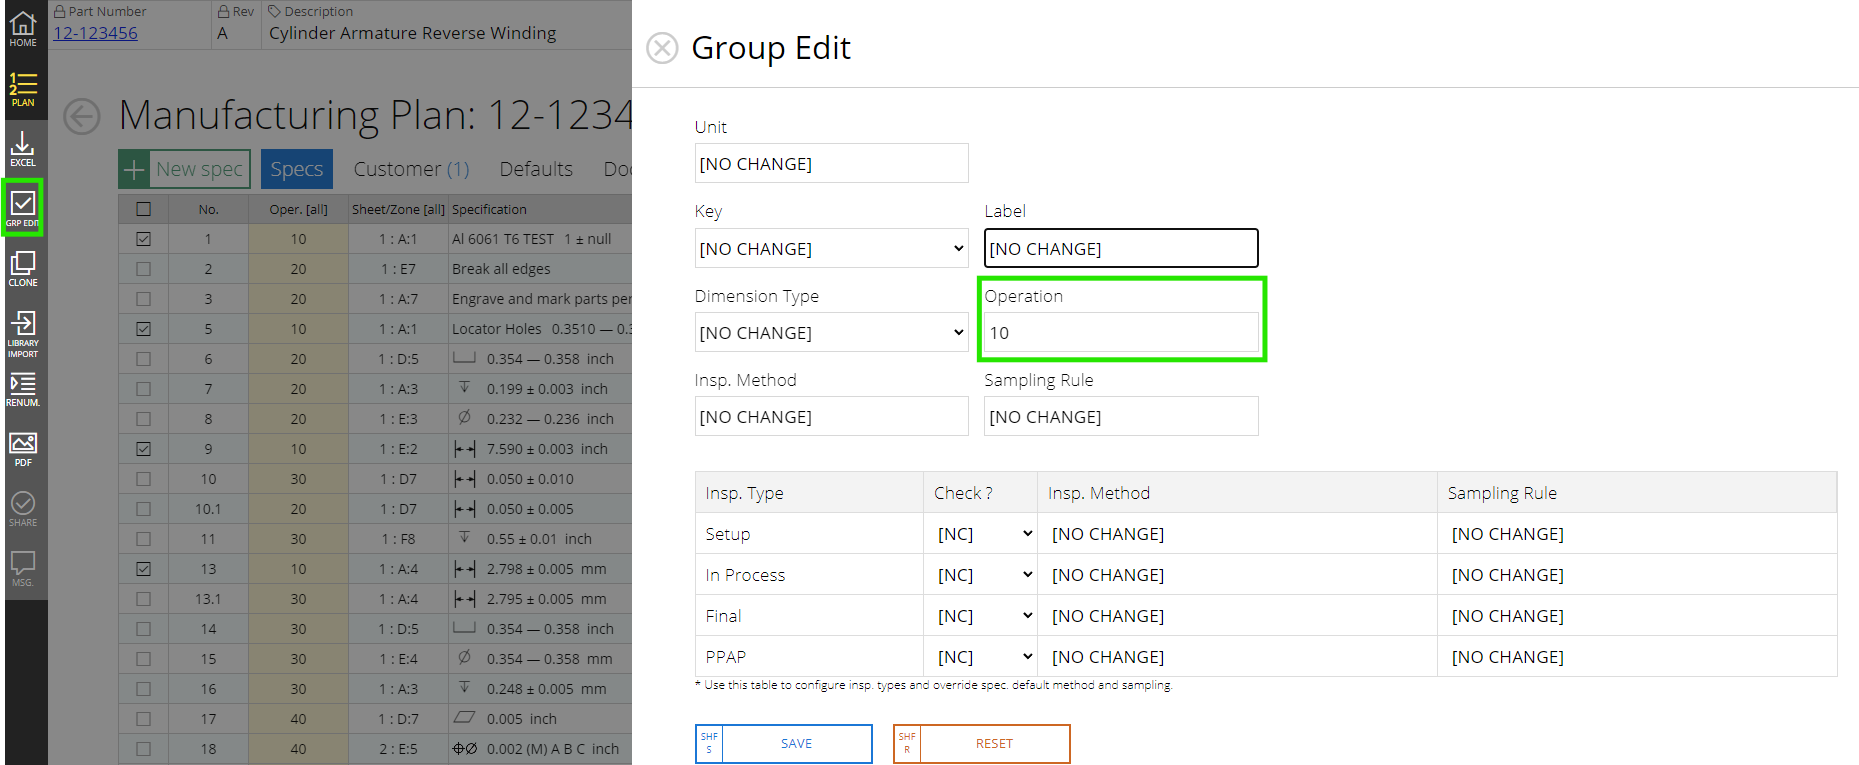Generate PDF from sidebar icon
This screenshot has height=765, width=1859.
coord(23,449)
